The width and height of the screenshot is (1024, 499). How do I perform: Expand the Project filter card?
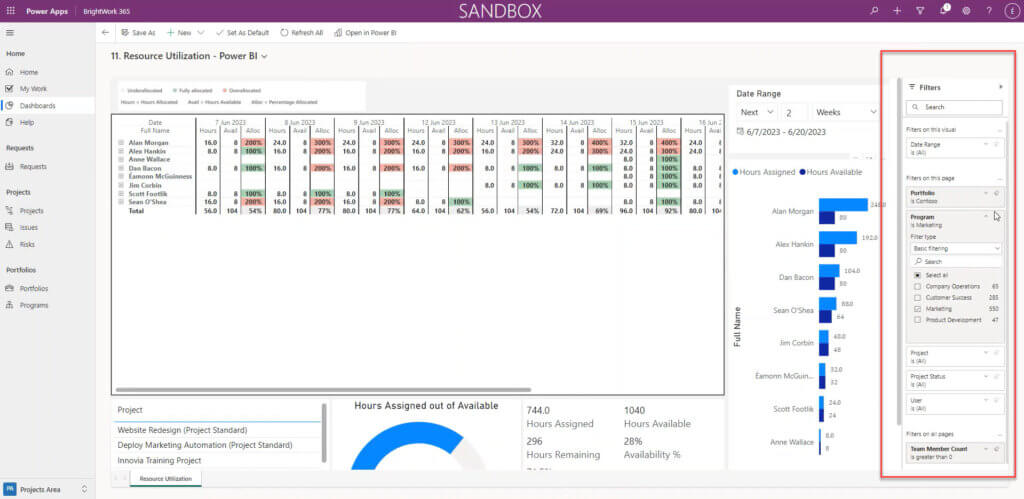tap(986, 353)
